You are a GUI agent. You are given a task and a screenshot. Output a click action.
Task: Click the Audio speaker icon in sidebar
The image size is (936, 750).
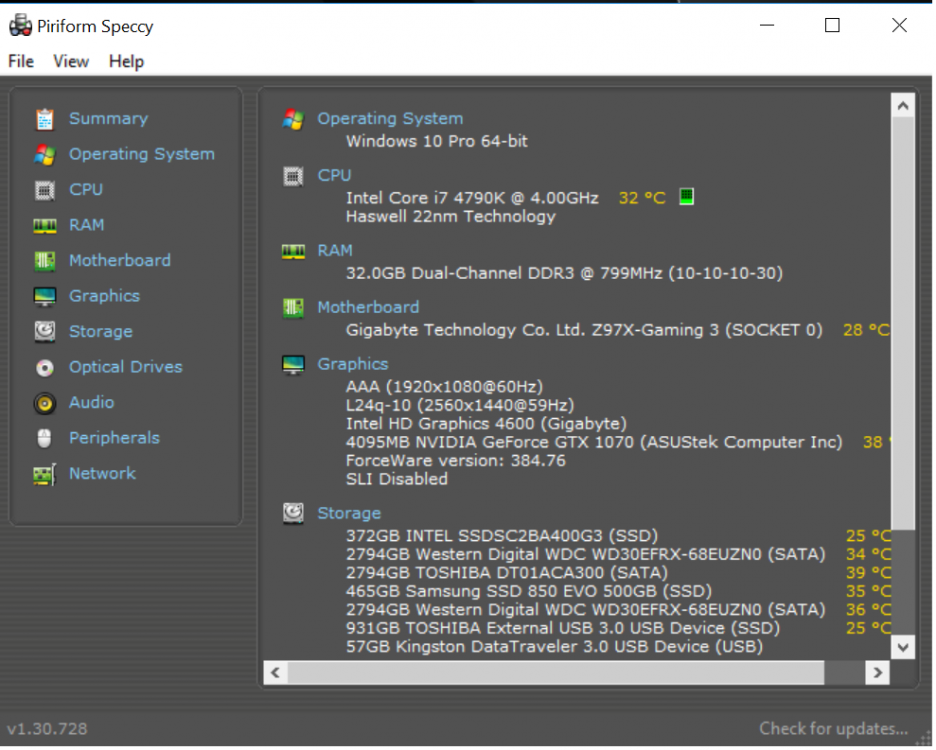45,404
